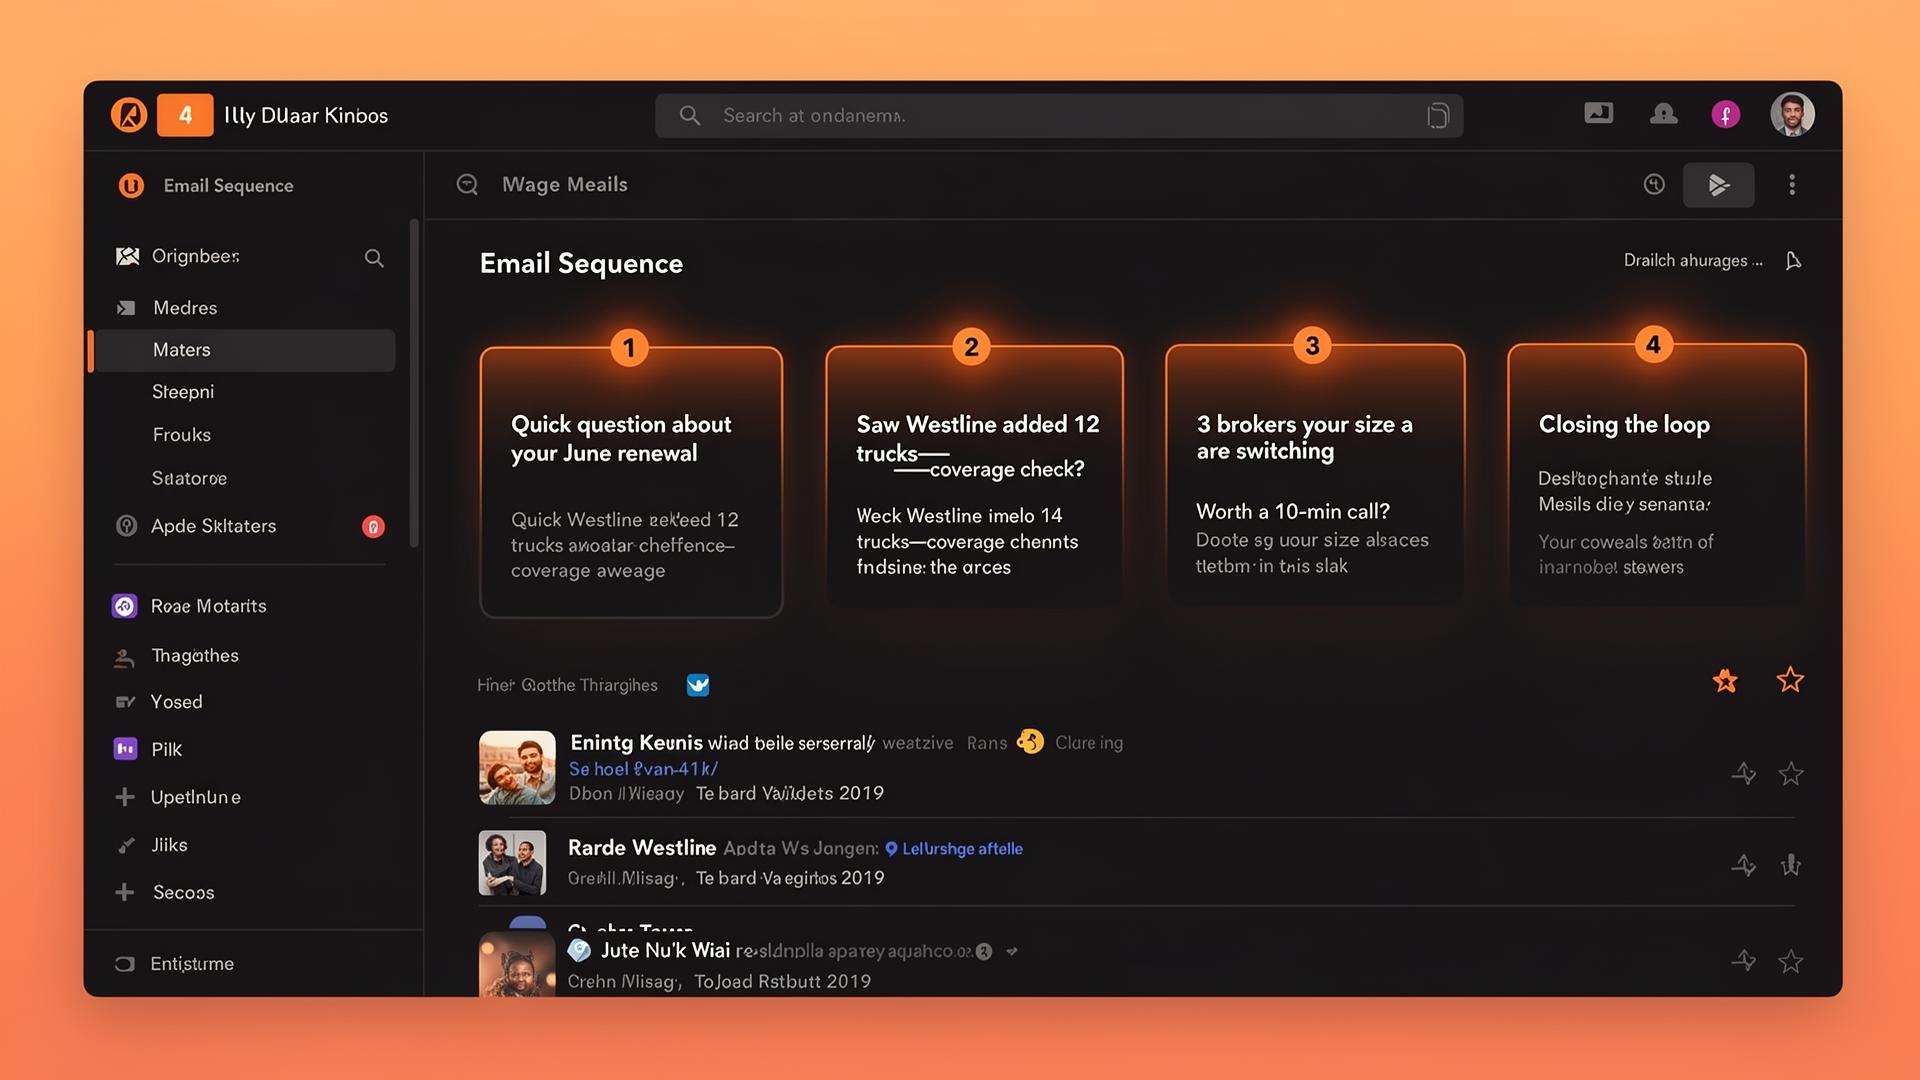Click the sidebar vertical scrollbar
The height and width of the screenshot is (1080, 1920).
click(414, 382)
